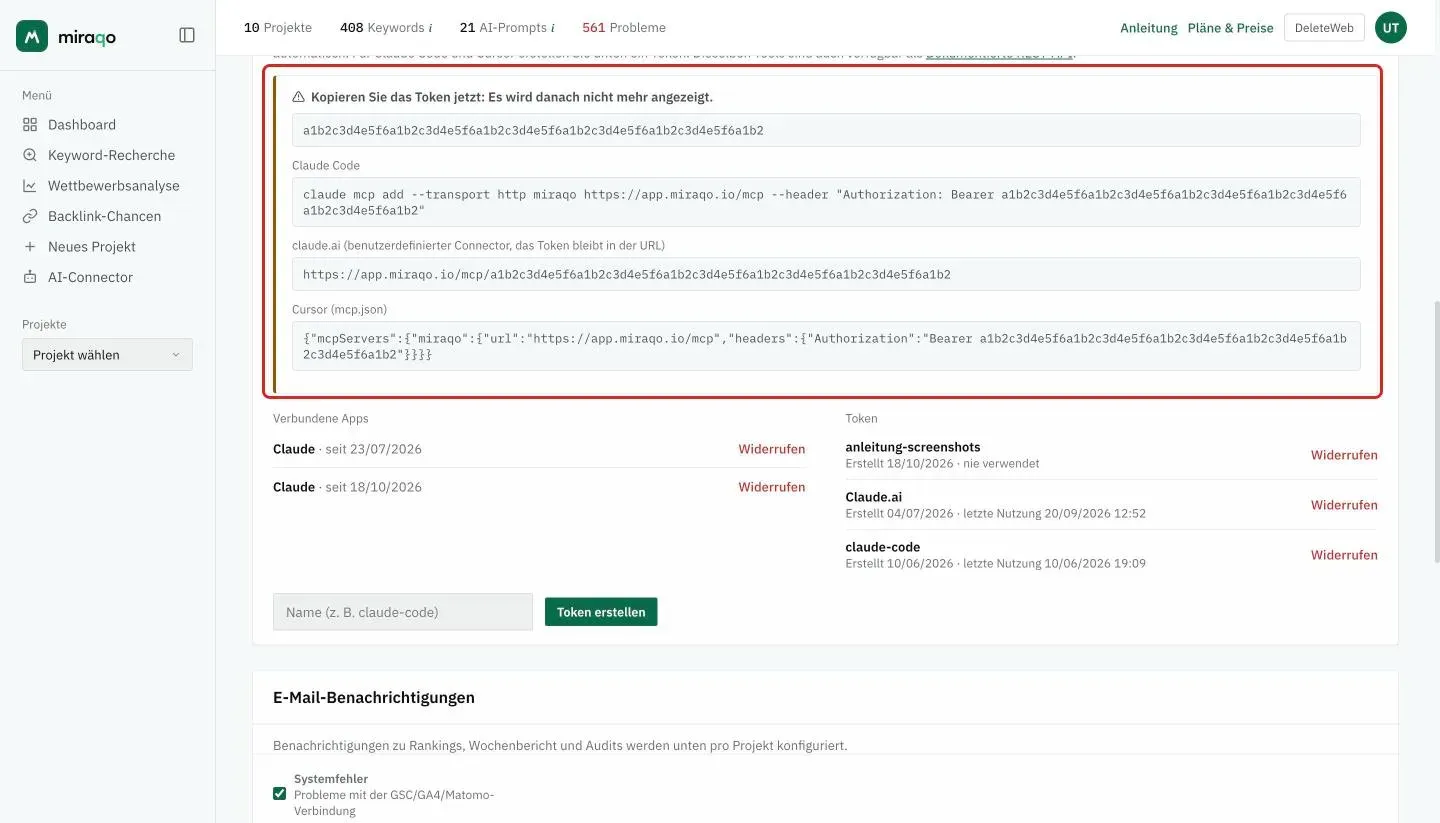
Task: Click the 'Verbundene Apps' label
Action: coord(321,418)
